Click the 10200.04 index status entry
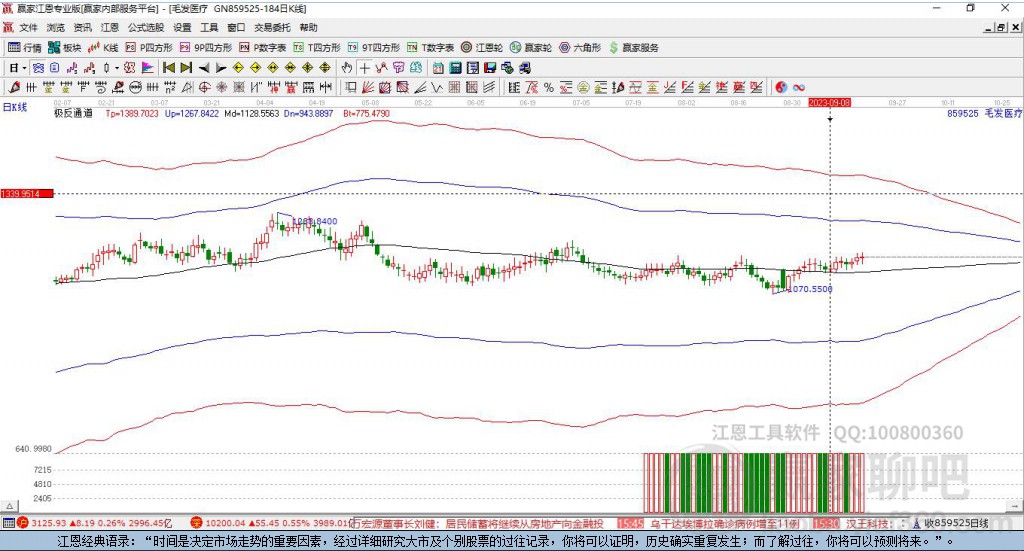Image resolution: width=1024 pixels, height=551 pixels. coord(271,523)
